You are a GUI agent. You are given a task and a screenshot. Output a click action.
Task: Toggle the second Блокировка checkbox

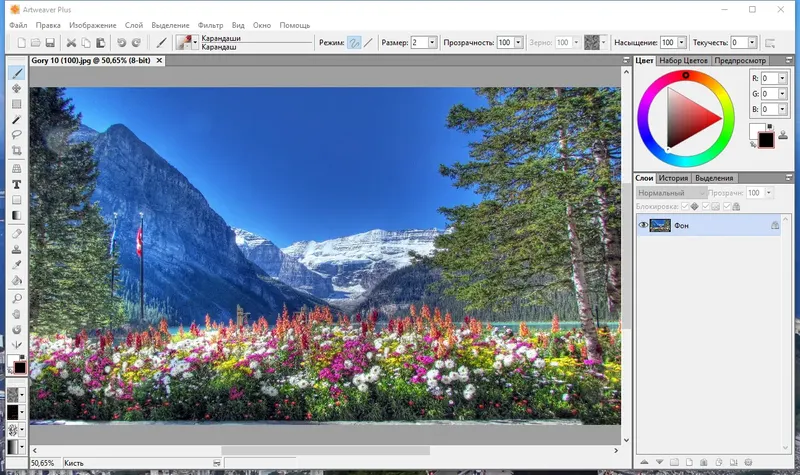[706, 207]
